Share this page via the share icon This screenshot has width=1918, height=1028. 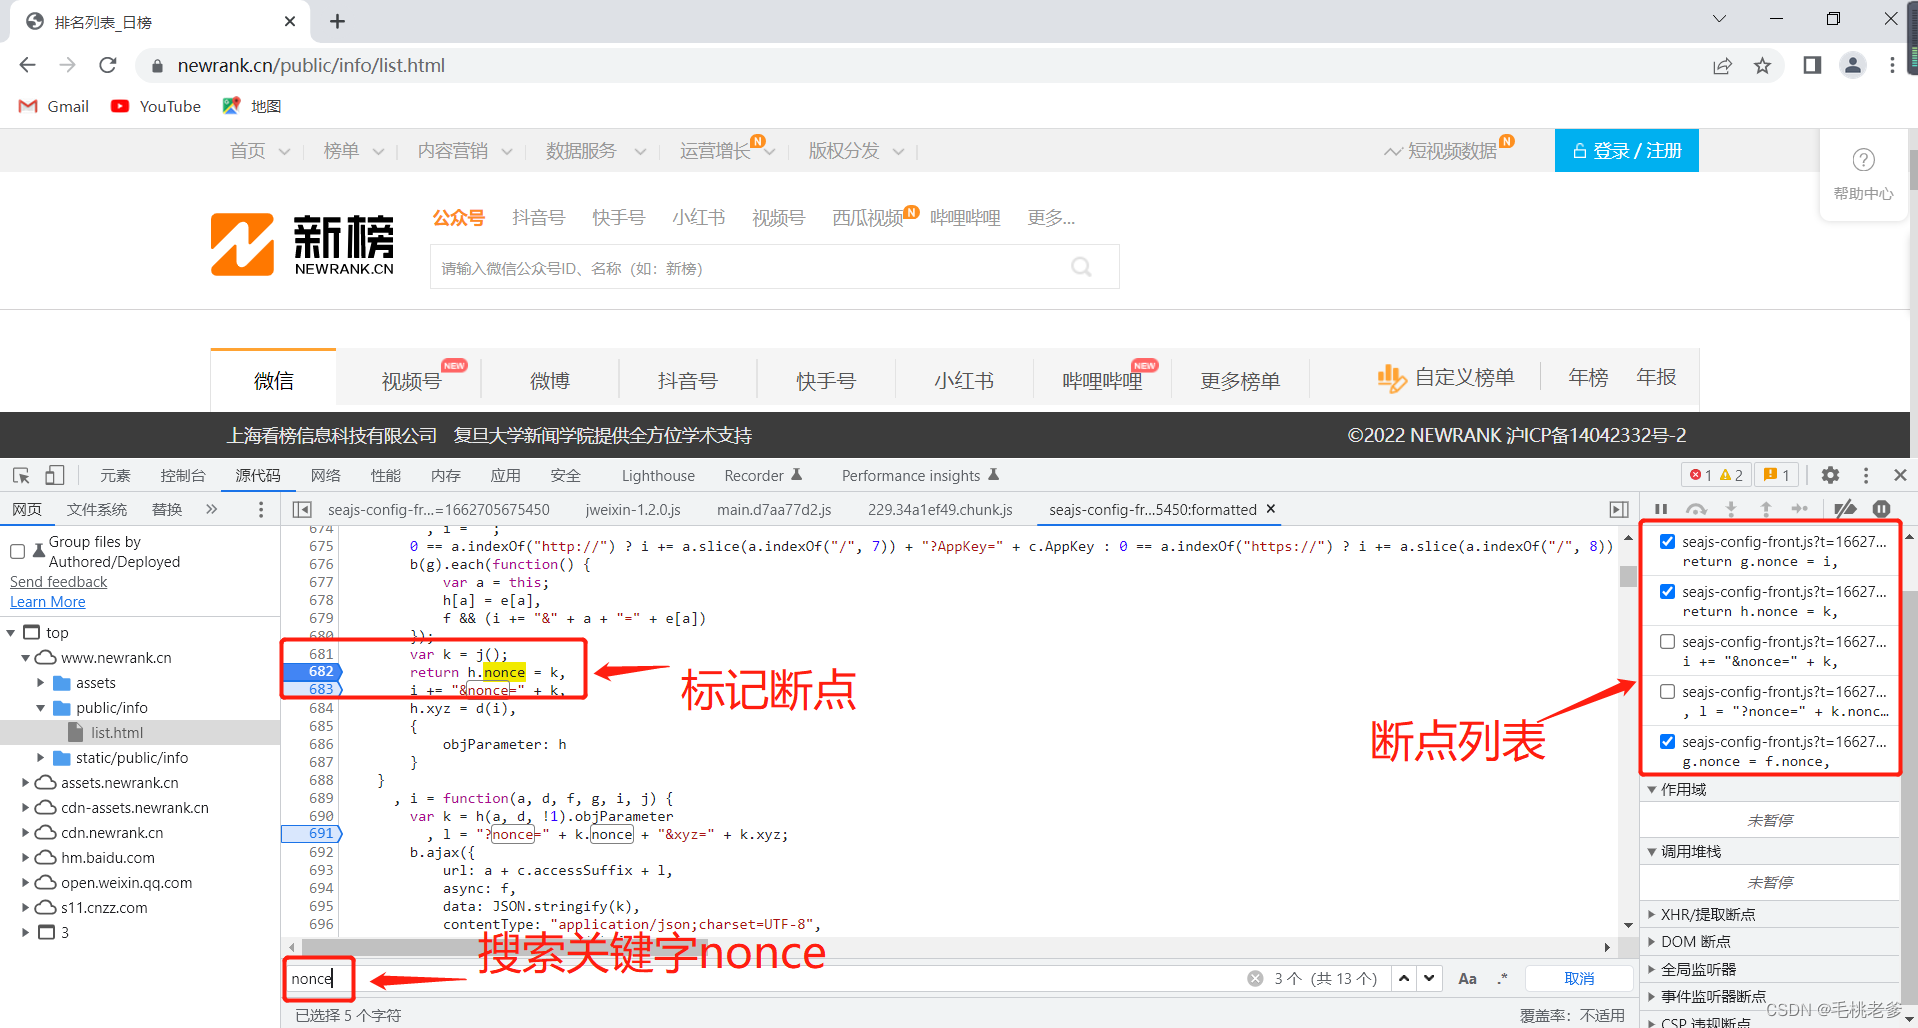pyautogui.click(x=1722, y=66)
